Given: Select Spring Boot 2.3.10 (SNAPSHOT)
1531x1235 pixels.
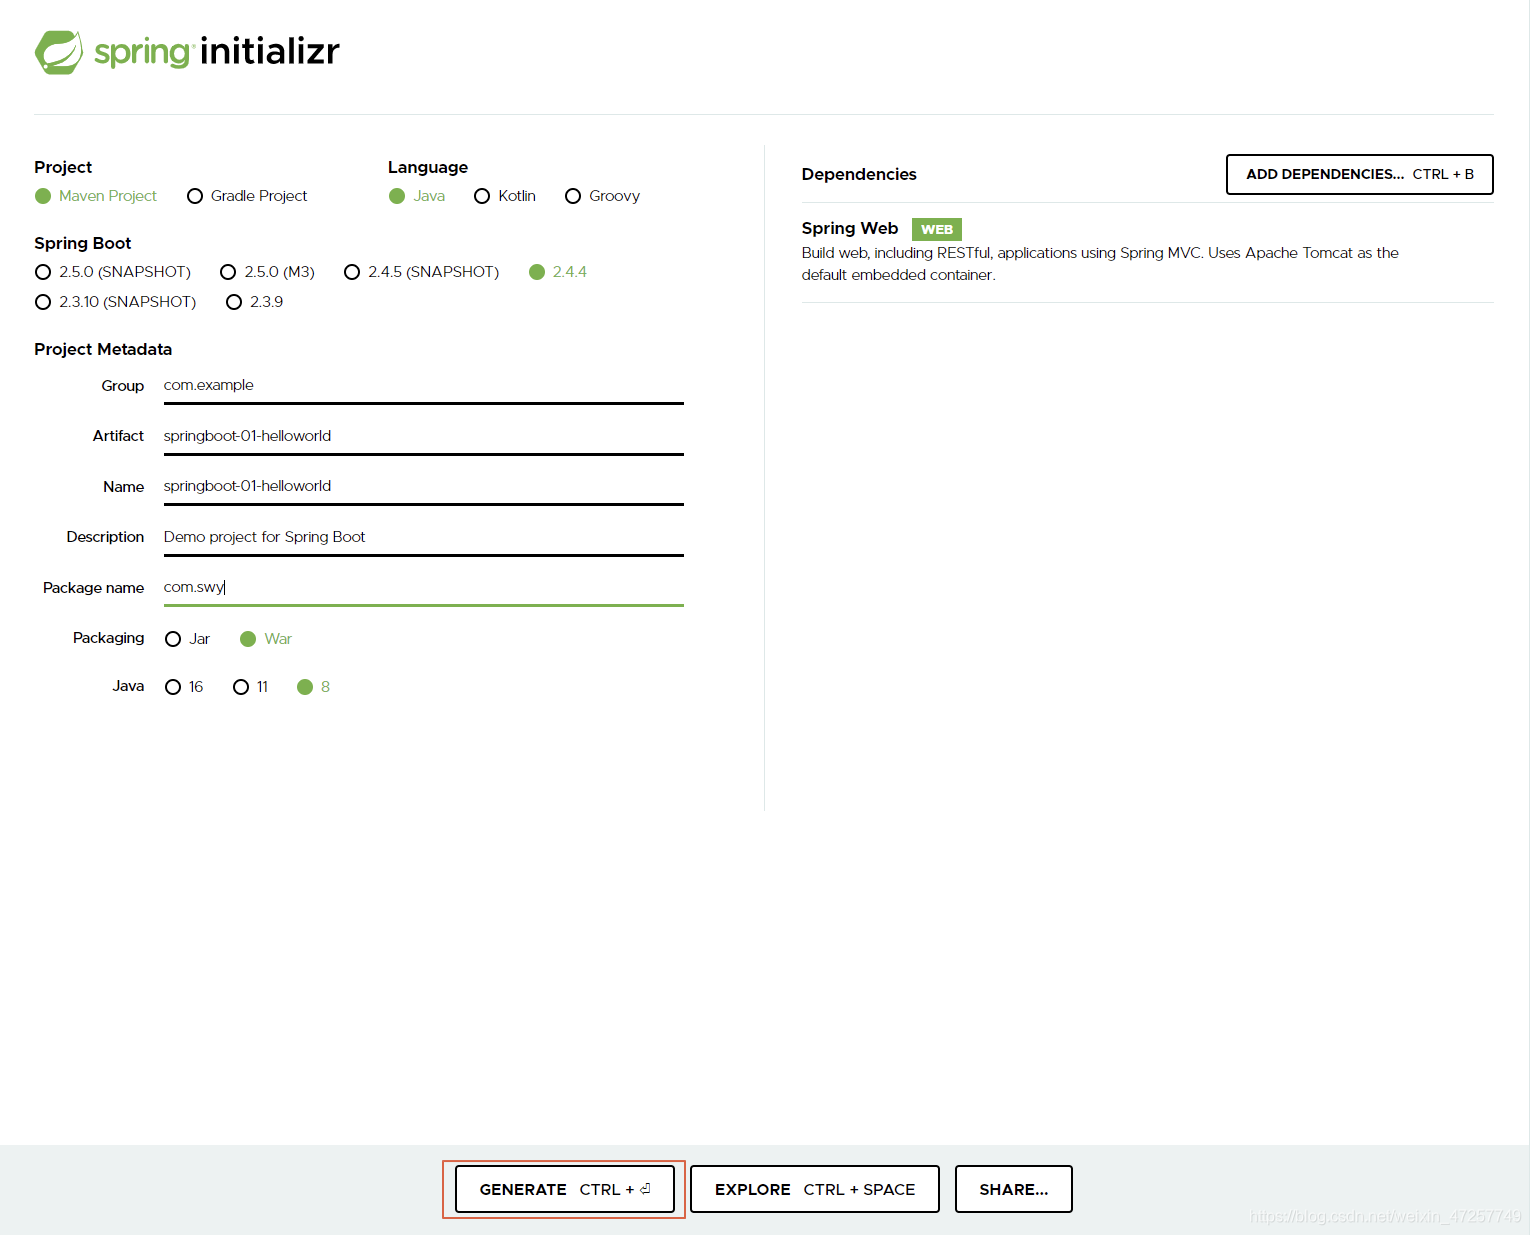Looking at the screenshot, I should 116,302.
